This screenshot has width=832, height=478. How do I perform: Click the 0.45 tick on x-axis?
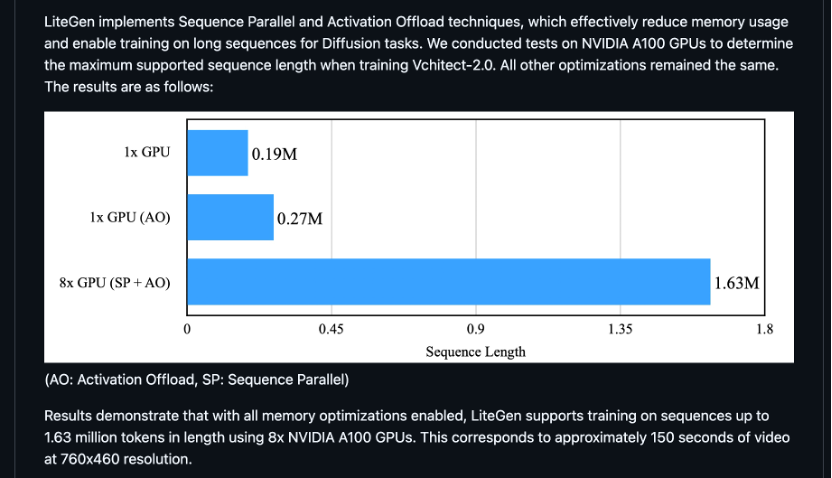(331, 329)
